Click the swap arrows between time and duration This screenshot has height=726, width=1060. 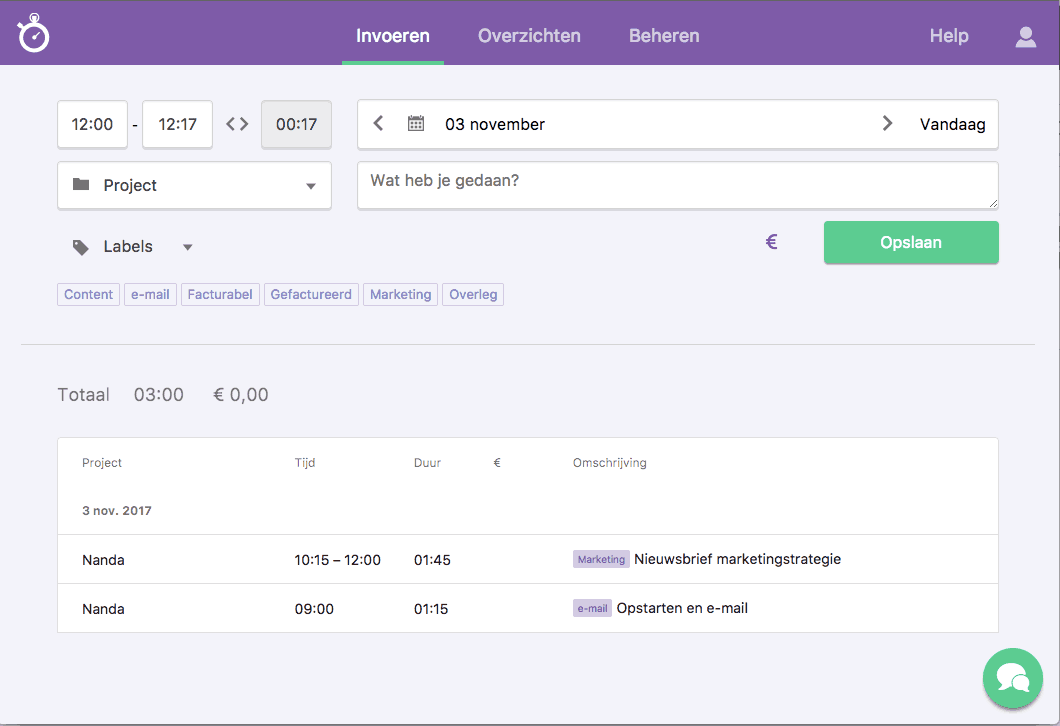pos(237,124)
